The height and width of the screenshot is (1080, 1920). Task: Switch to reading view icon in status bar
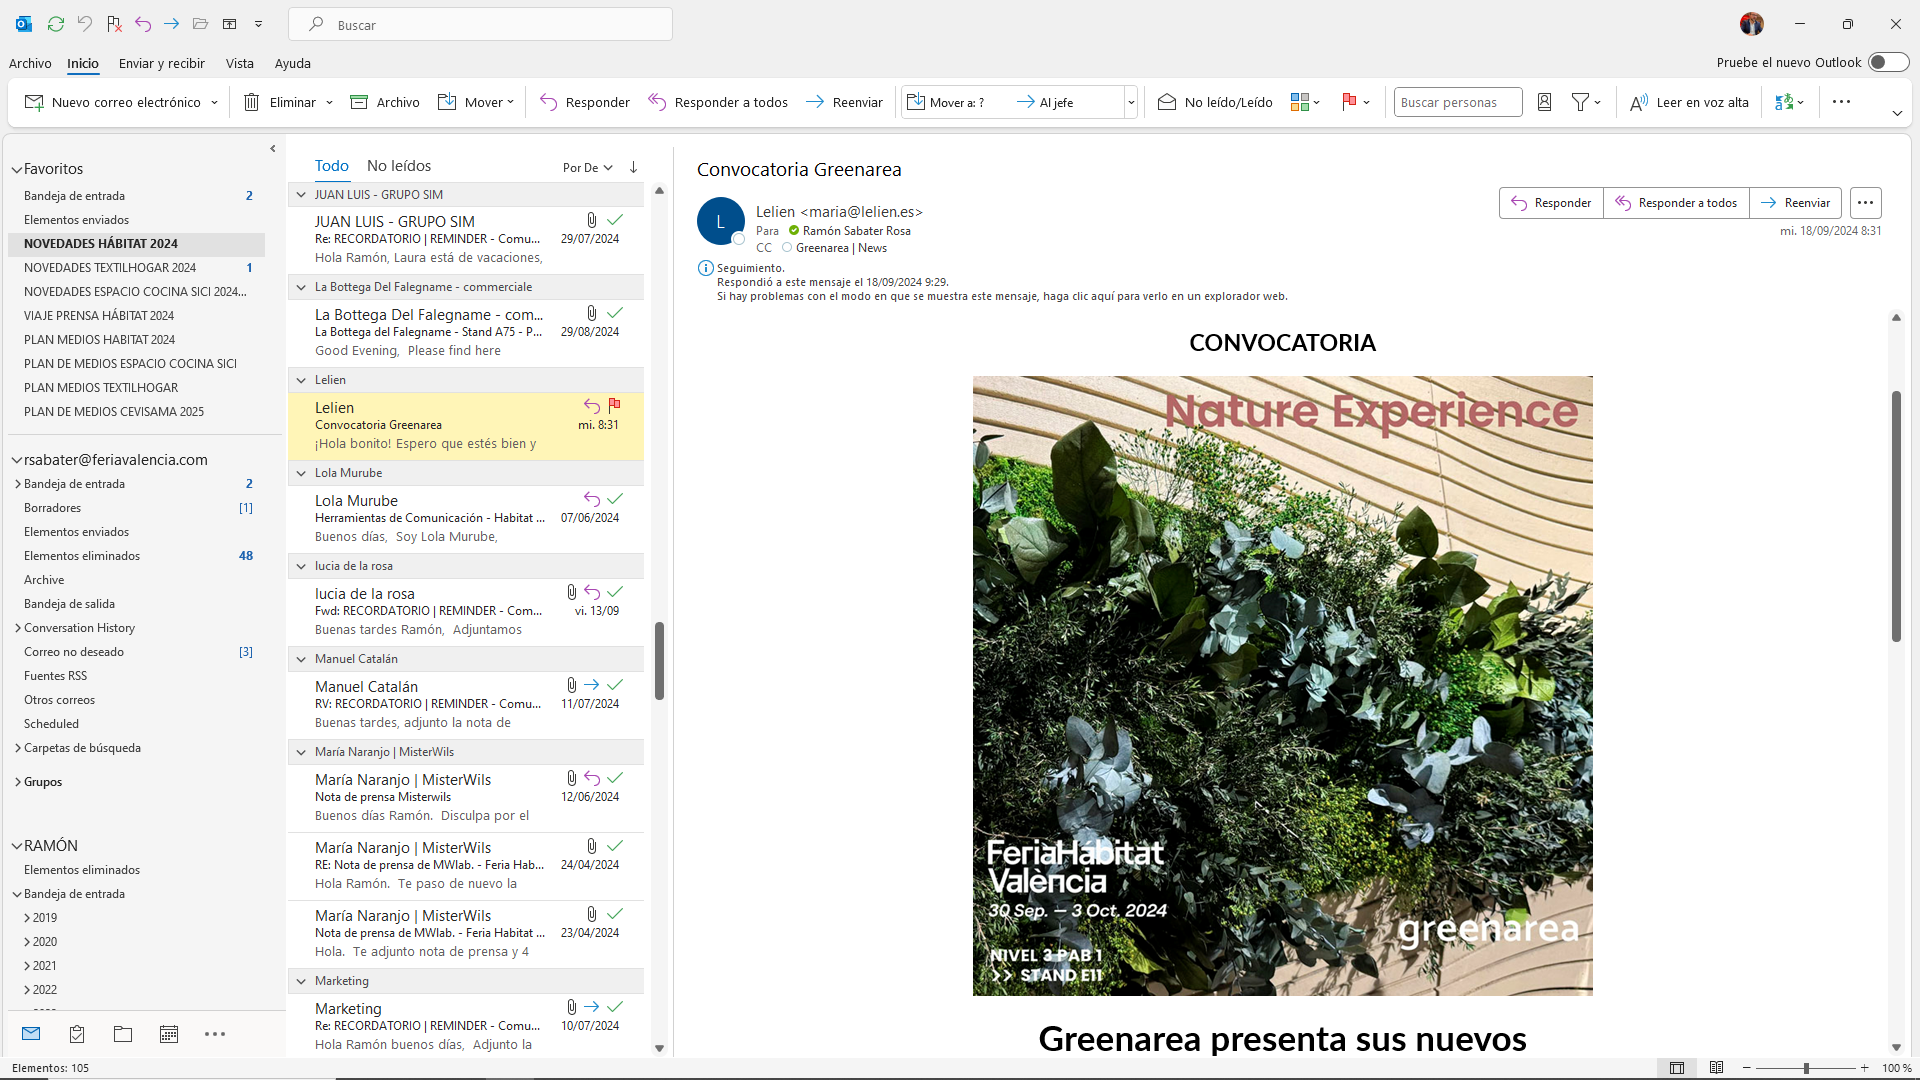tap(1717, 1068)
